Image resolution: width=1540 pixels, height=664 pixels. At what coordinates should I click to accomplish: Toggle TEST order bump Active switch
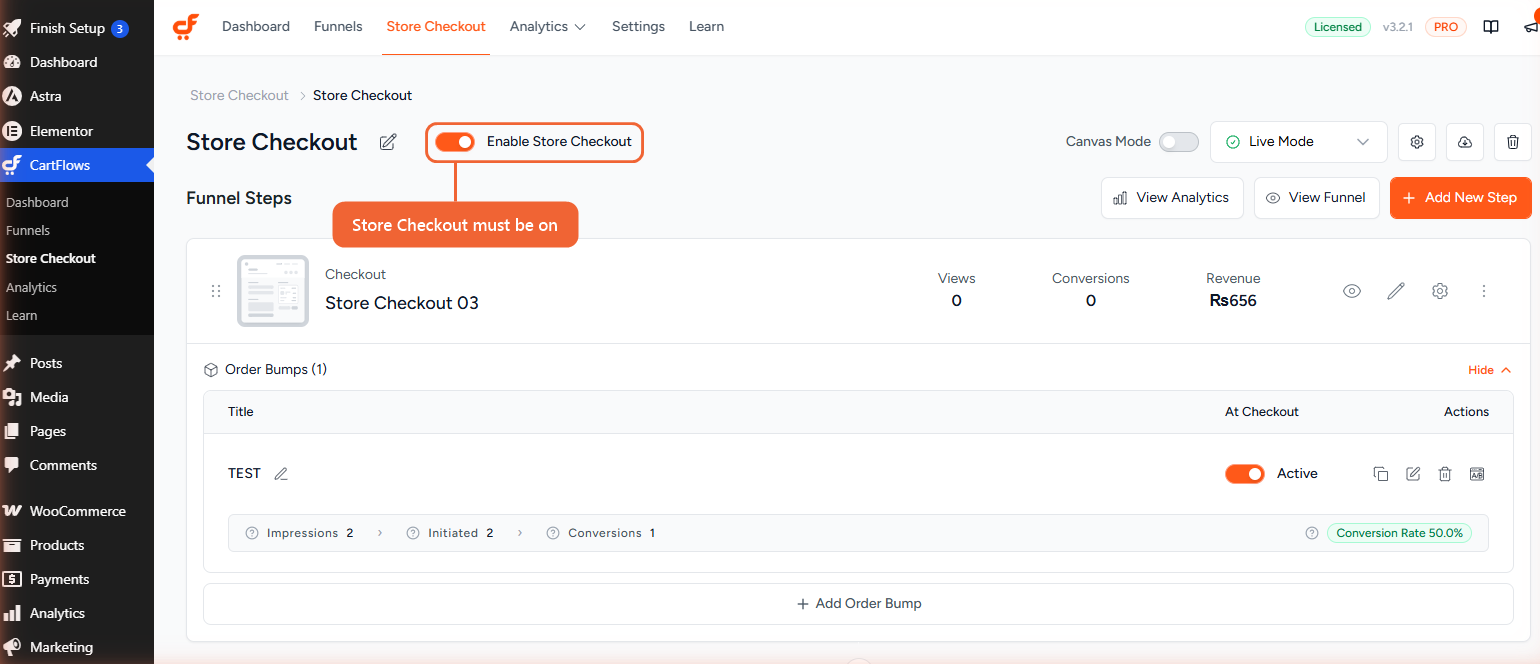coord(1245,474)
